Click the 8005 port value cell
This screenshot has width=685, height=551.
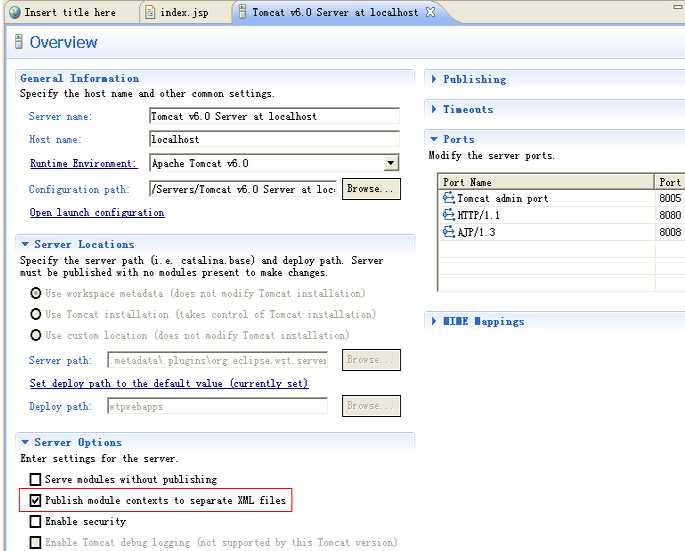(x=670, y=198)
